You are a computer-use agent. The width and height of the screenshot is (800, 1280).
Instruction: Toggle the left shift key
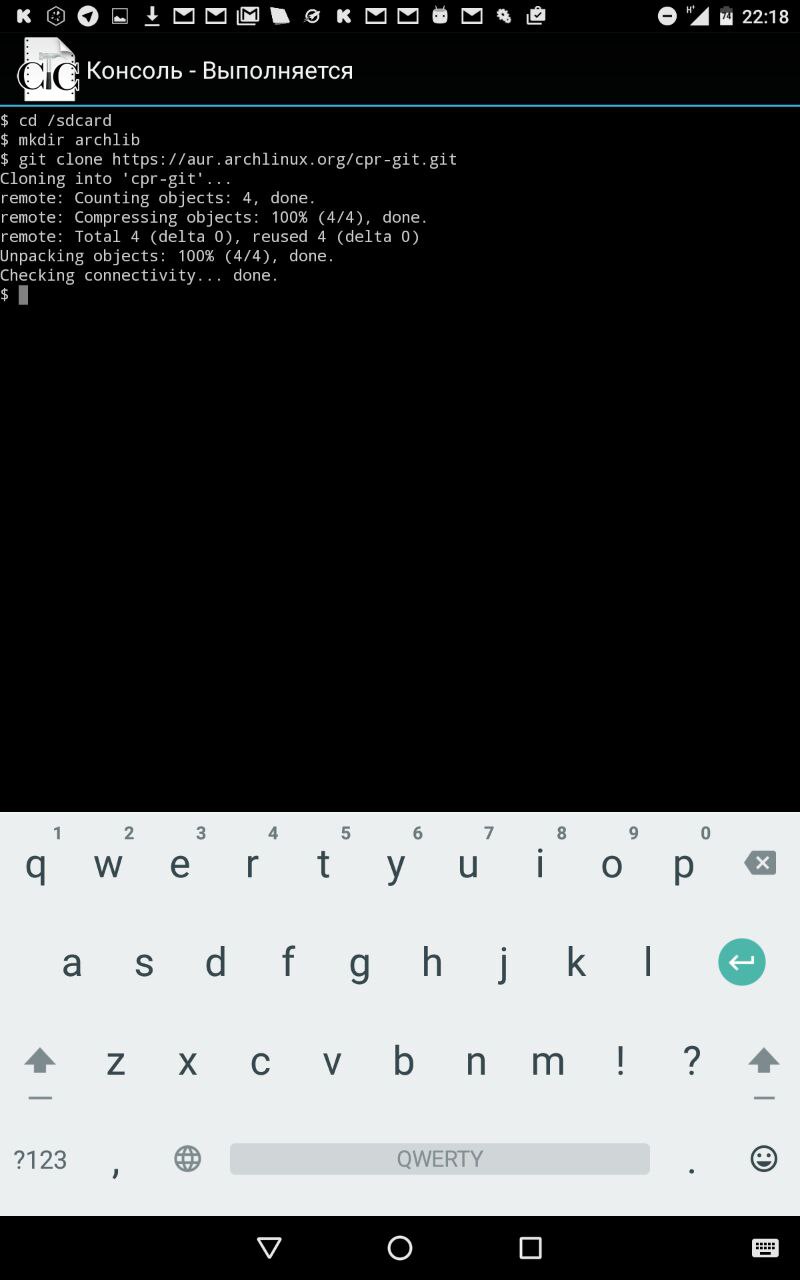click(x=40, y=1063)
